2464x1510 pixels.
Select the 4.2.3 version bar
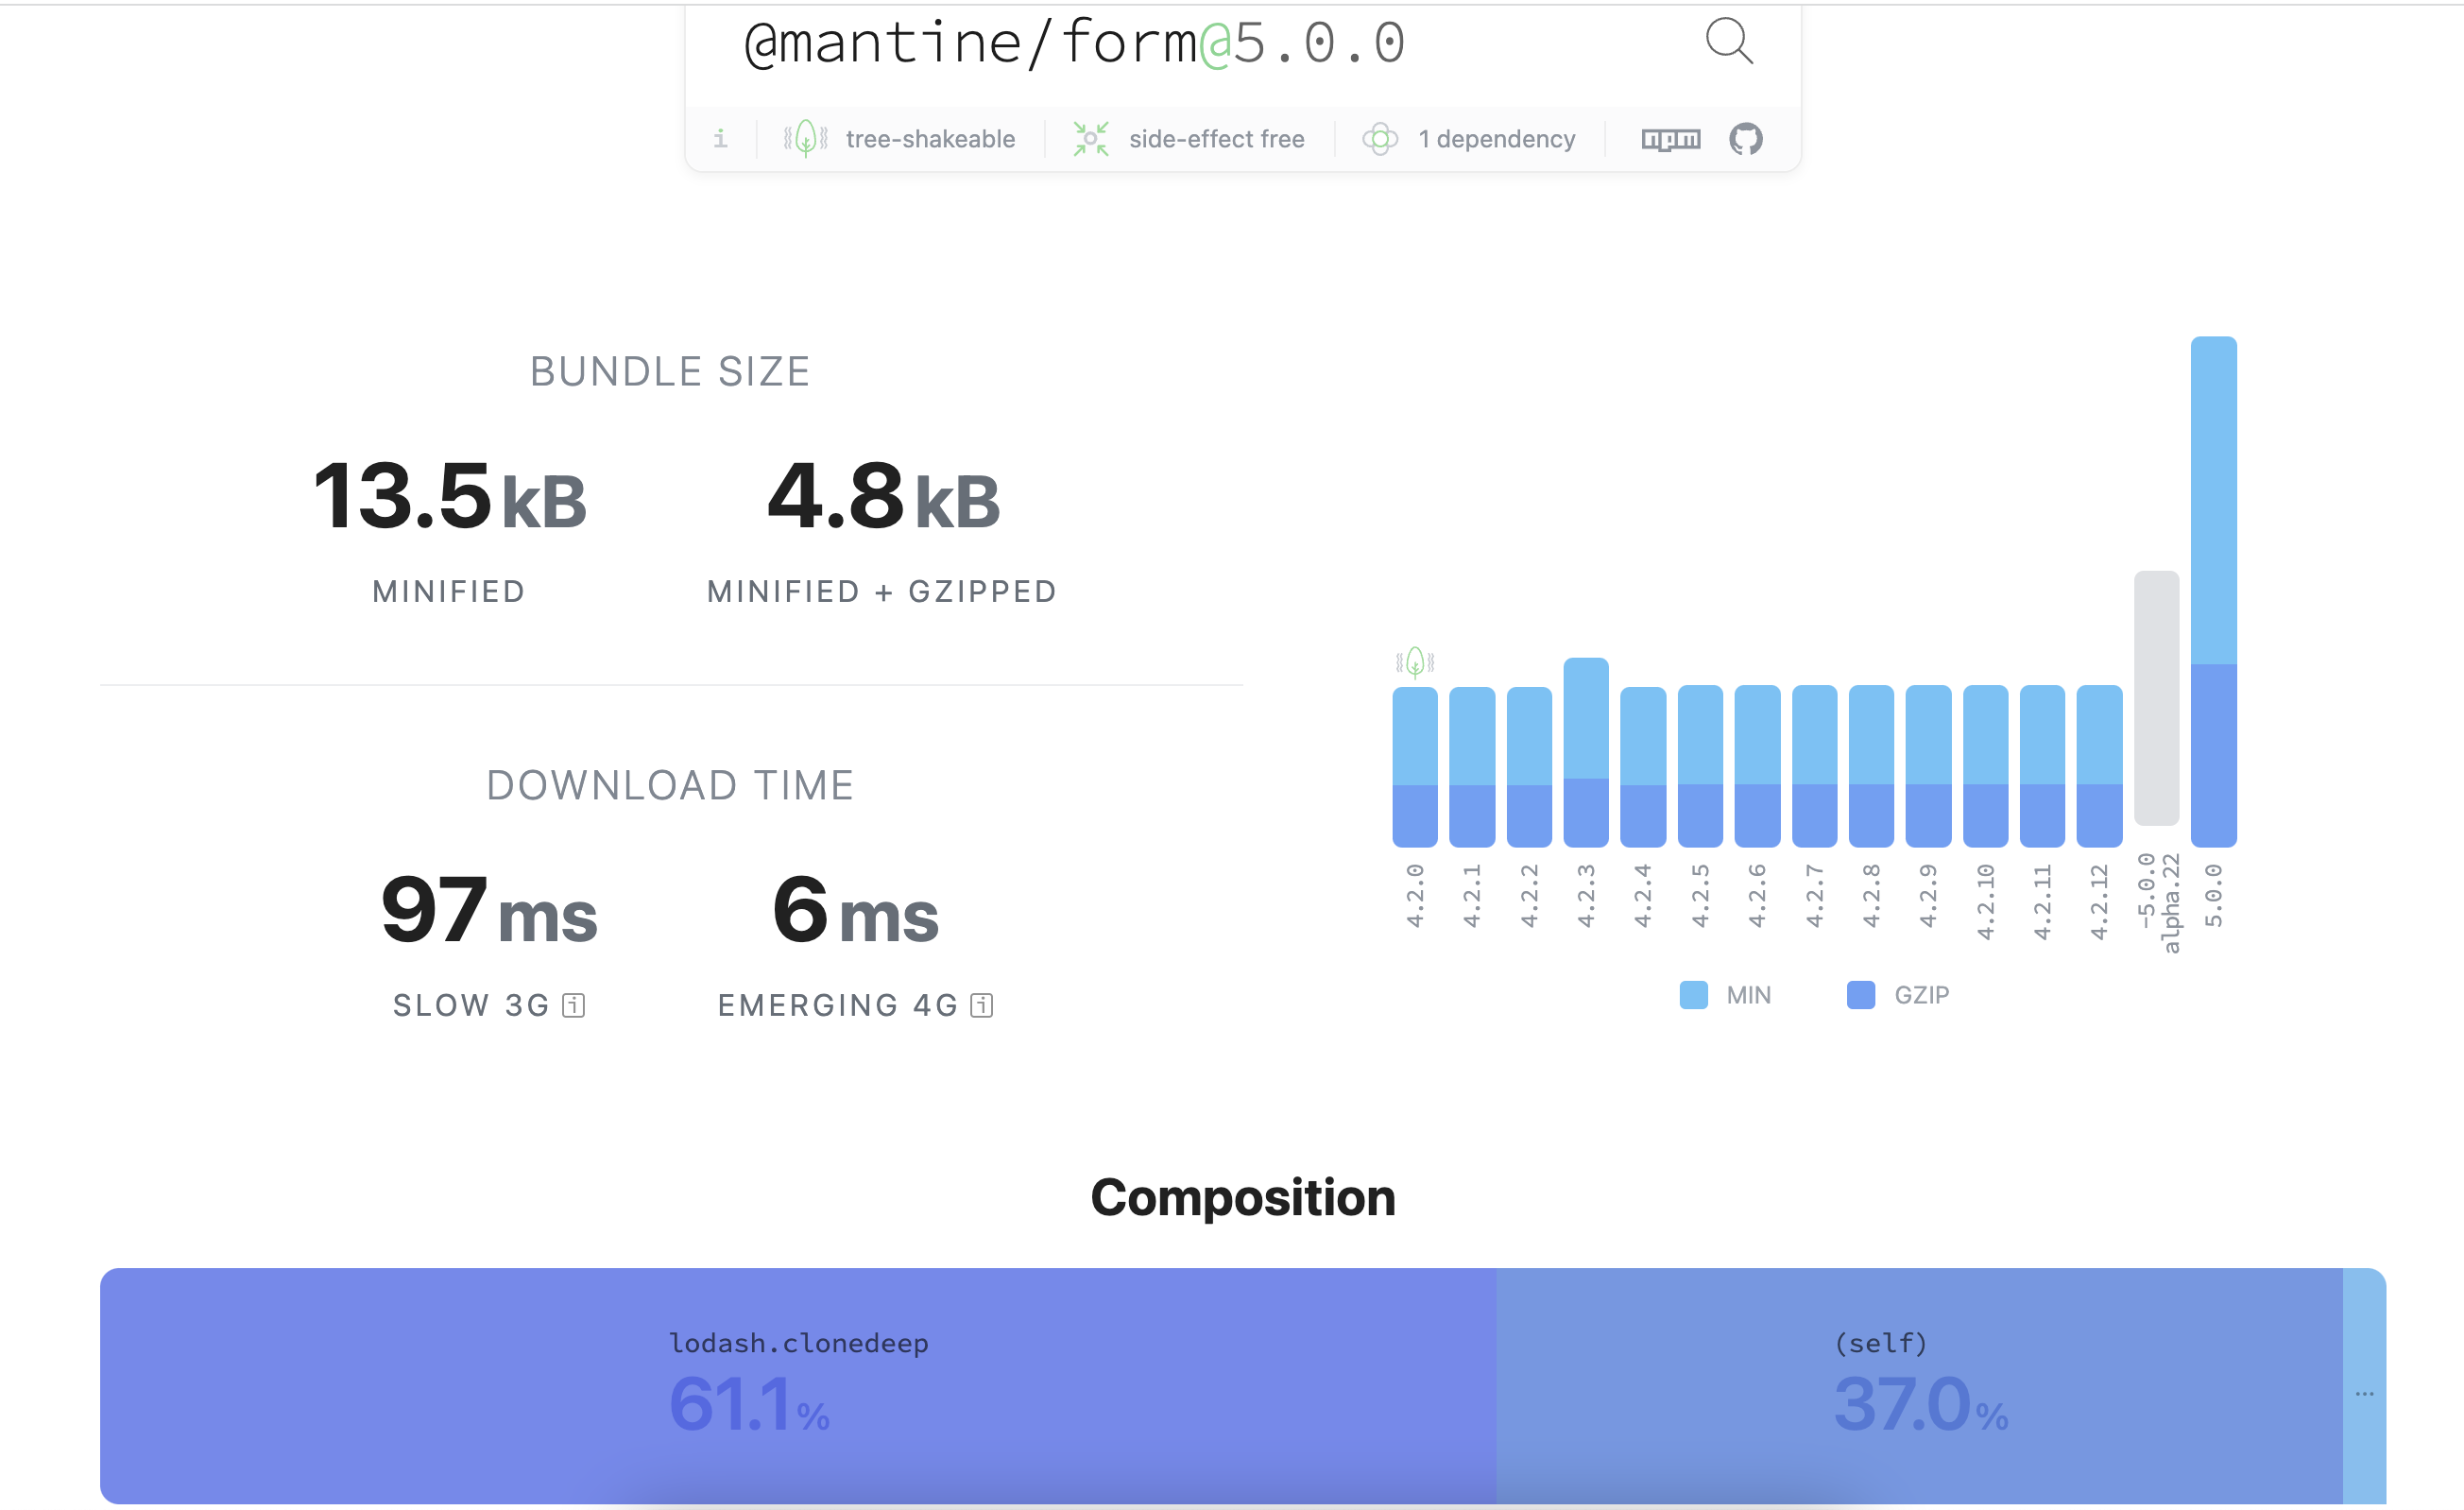click(1586, 750)
